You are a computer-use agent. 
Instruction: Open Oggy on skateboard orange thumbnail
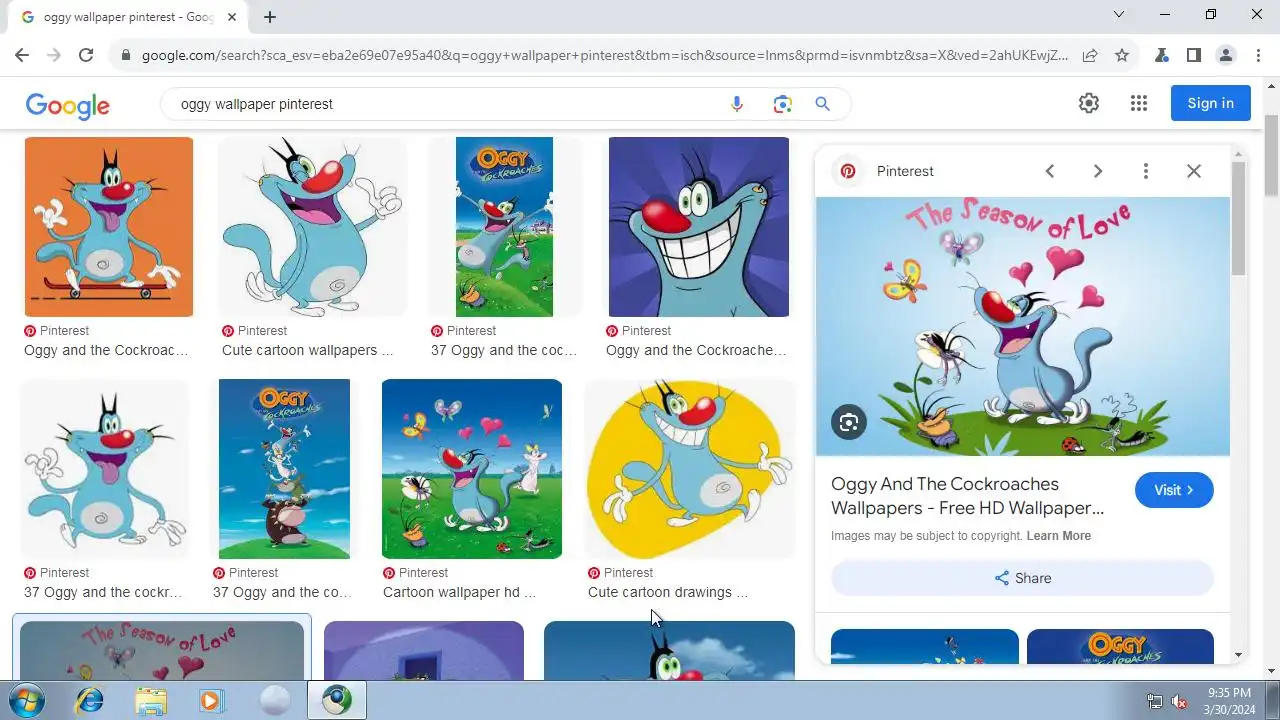[x=109, y=227]
